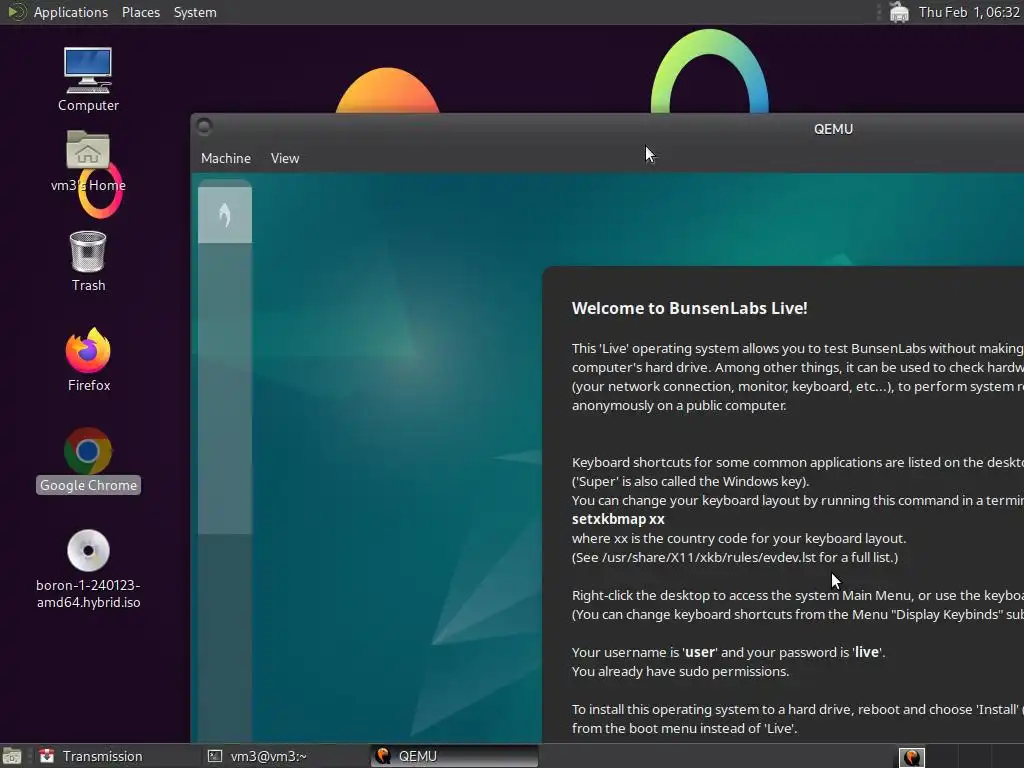1024x768 pixels.
Task: Open the System menu
Action: [195, 12]
